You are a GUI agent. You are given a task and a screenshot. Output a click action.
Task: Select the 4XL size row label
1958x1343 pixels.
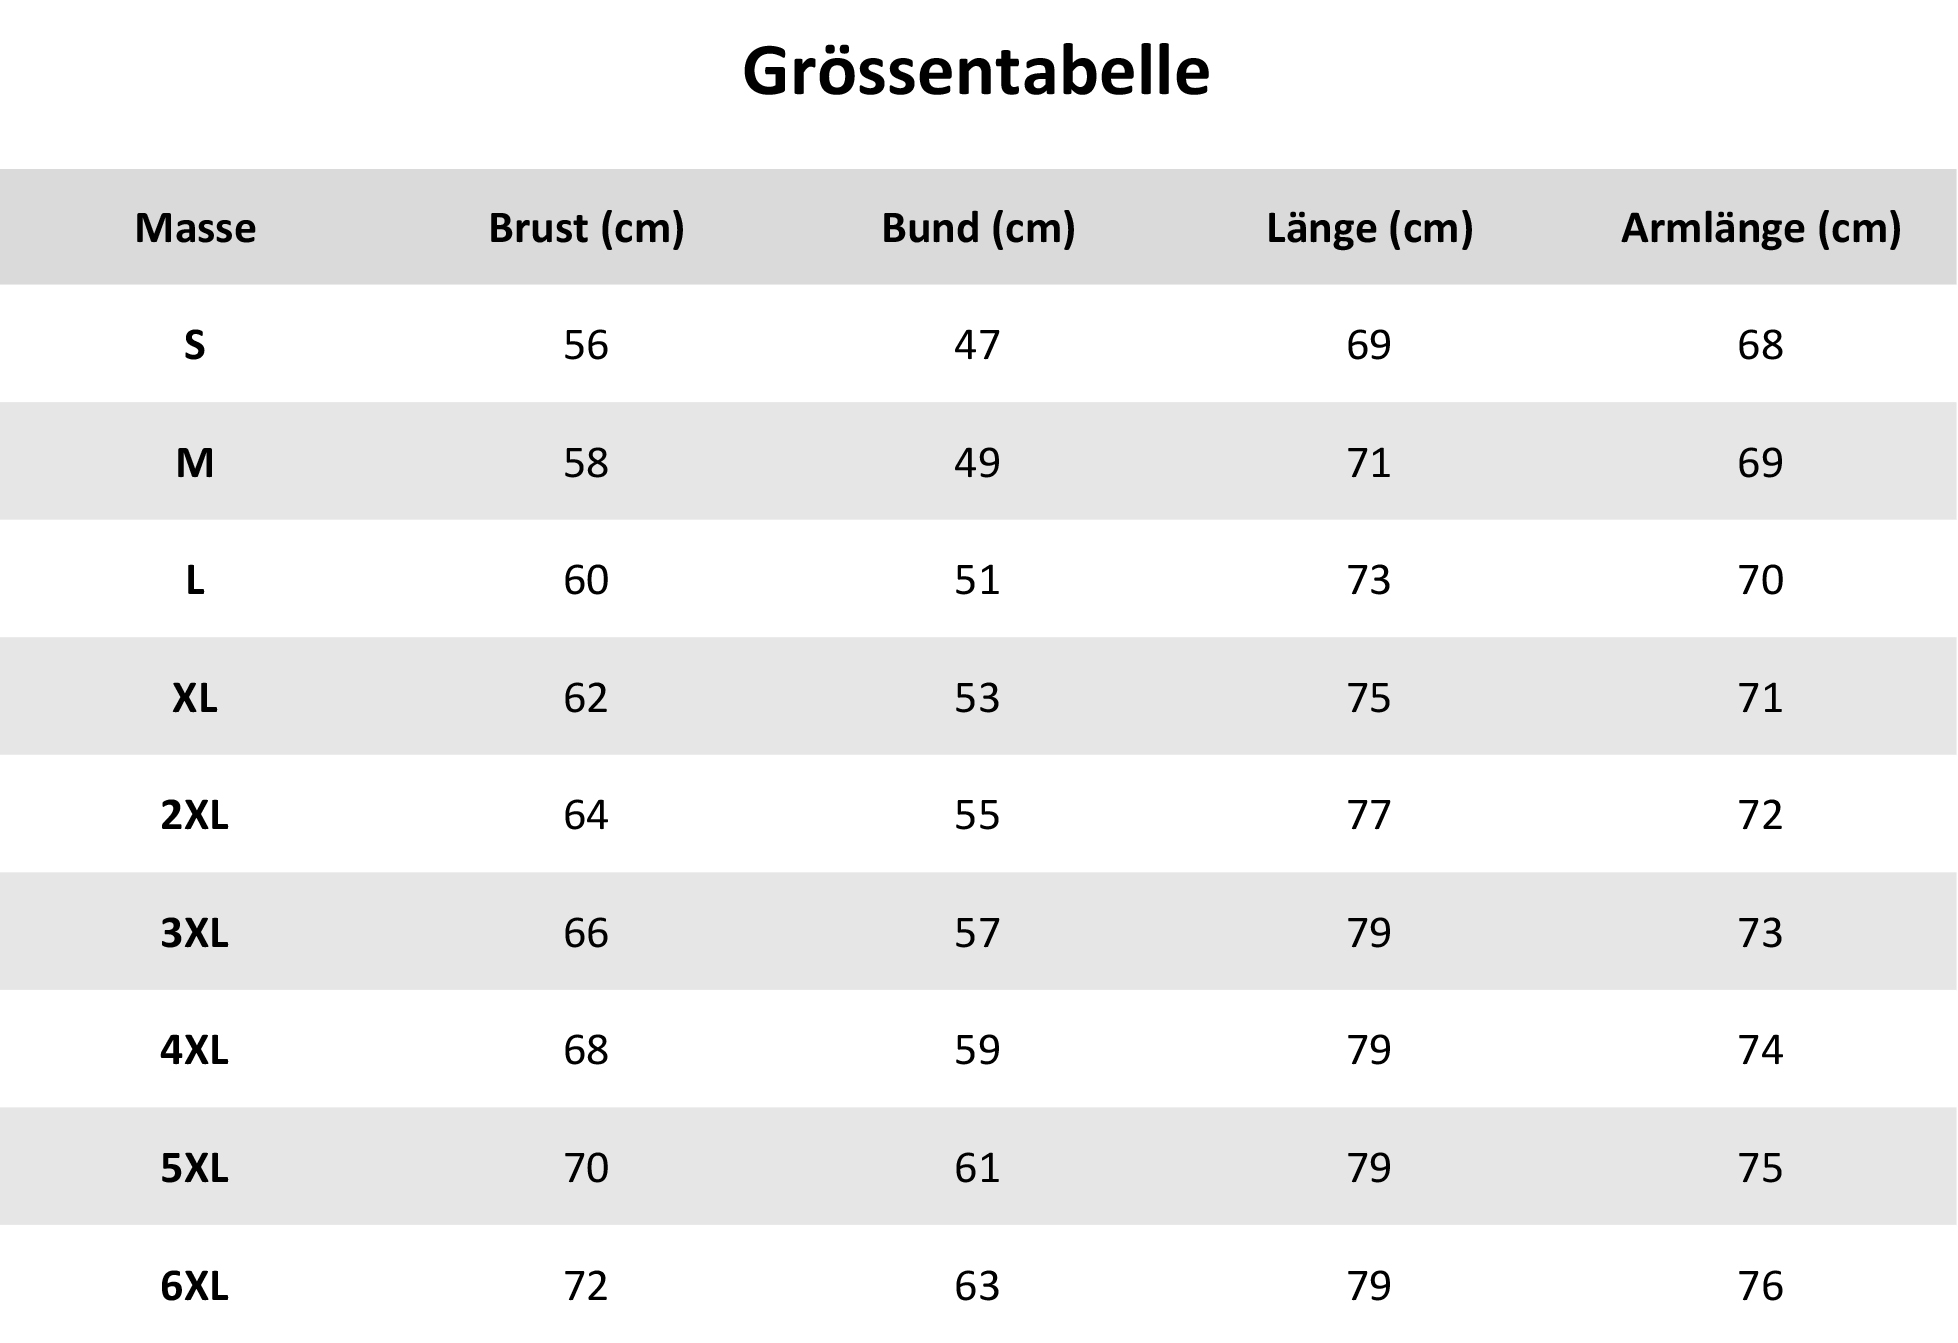pos(195,1050)
